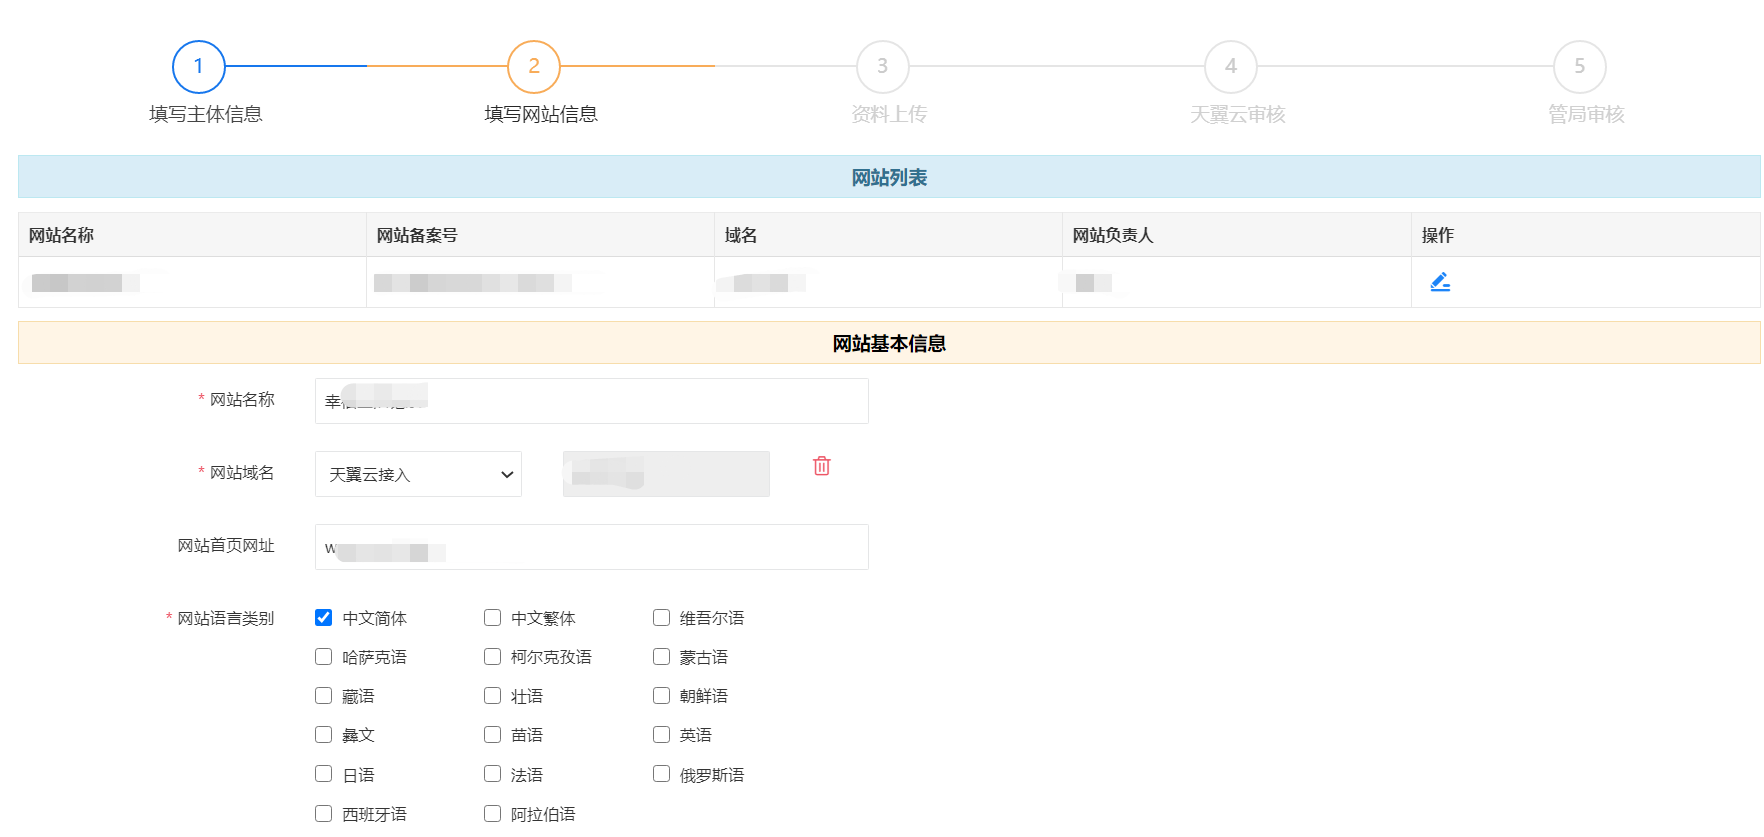Screen dimensions: 1764x837
Task: Click the 网站首页网址 input field
Action: point(592,547)
